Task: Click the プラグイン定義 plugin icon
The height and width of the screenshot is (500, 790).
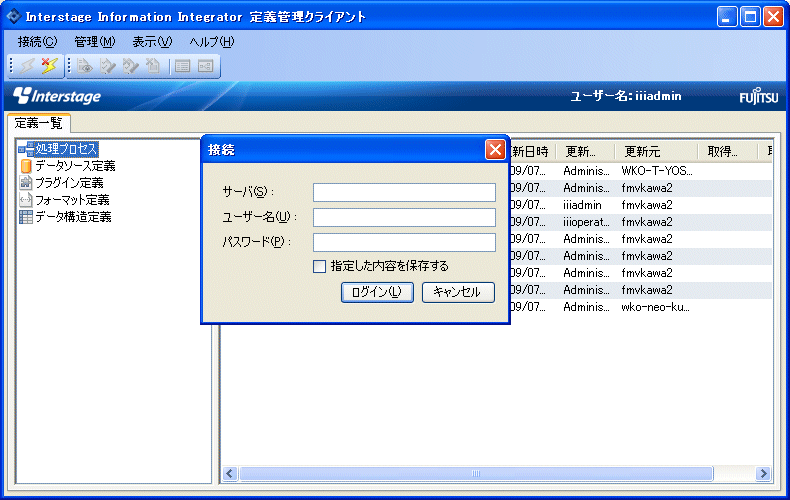Action: tap(26, 183)
